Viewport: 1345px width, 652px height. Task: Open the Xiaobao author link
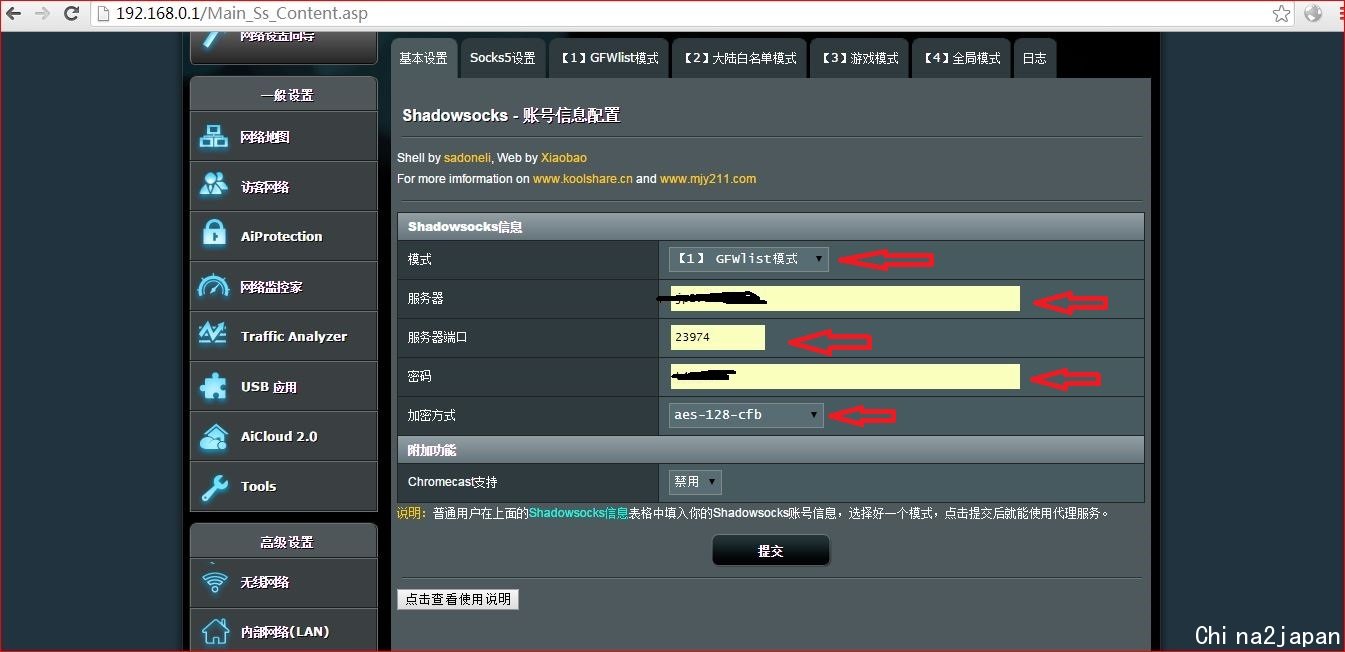[x=564, y=158]
